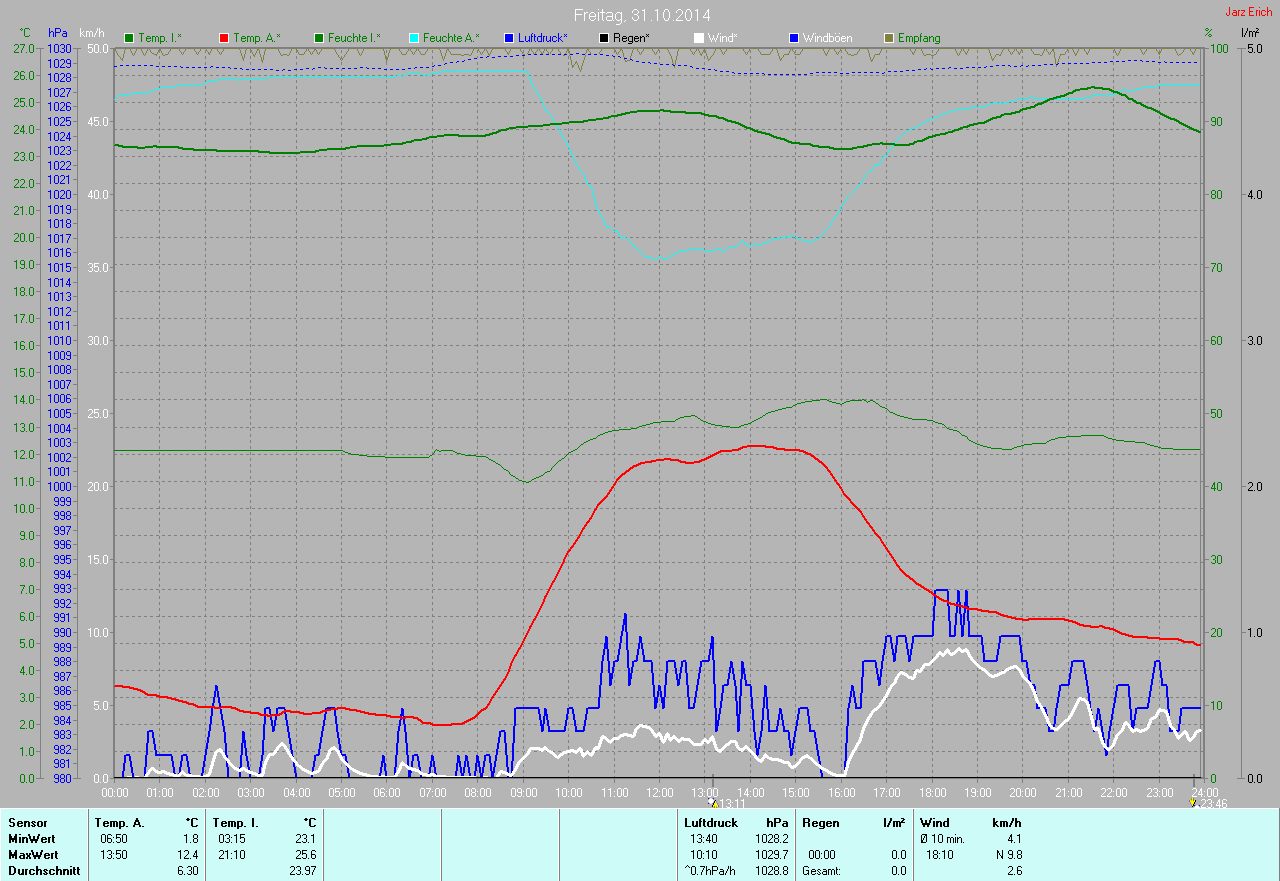
Task: Click the olive Empfang legend square
Action: (x=889, y=38)
